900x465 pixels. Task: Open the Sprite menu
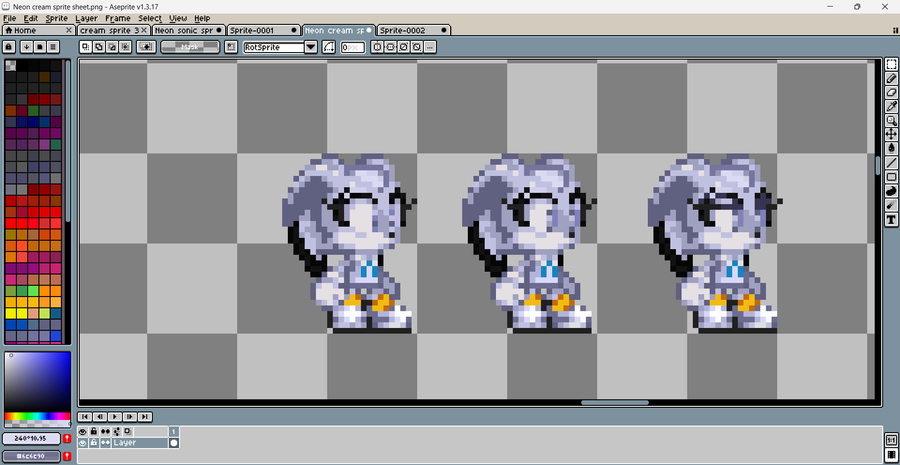pyautogui.click(x=57, y=18)
